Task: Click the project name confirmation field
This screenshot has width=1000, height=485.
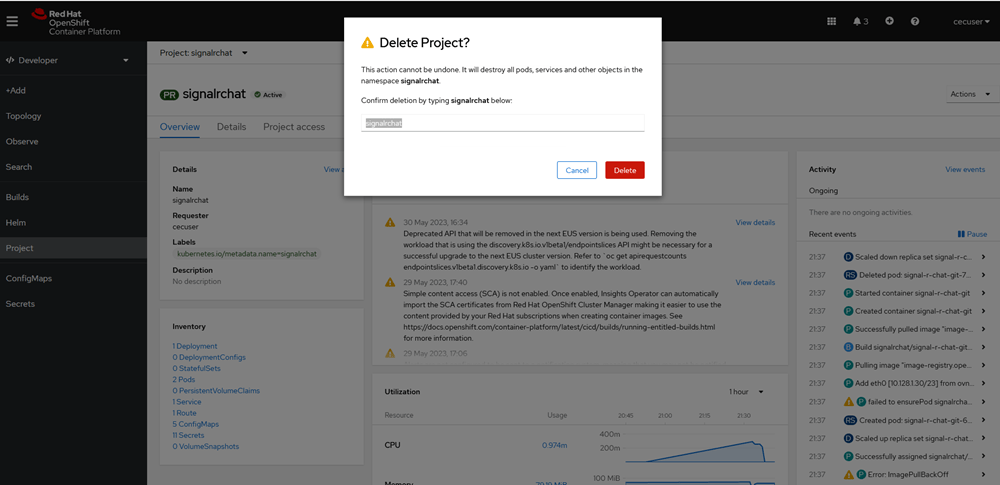Action: (502, 123)
